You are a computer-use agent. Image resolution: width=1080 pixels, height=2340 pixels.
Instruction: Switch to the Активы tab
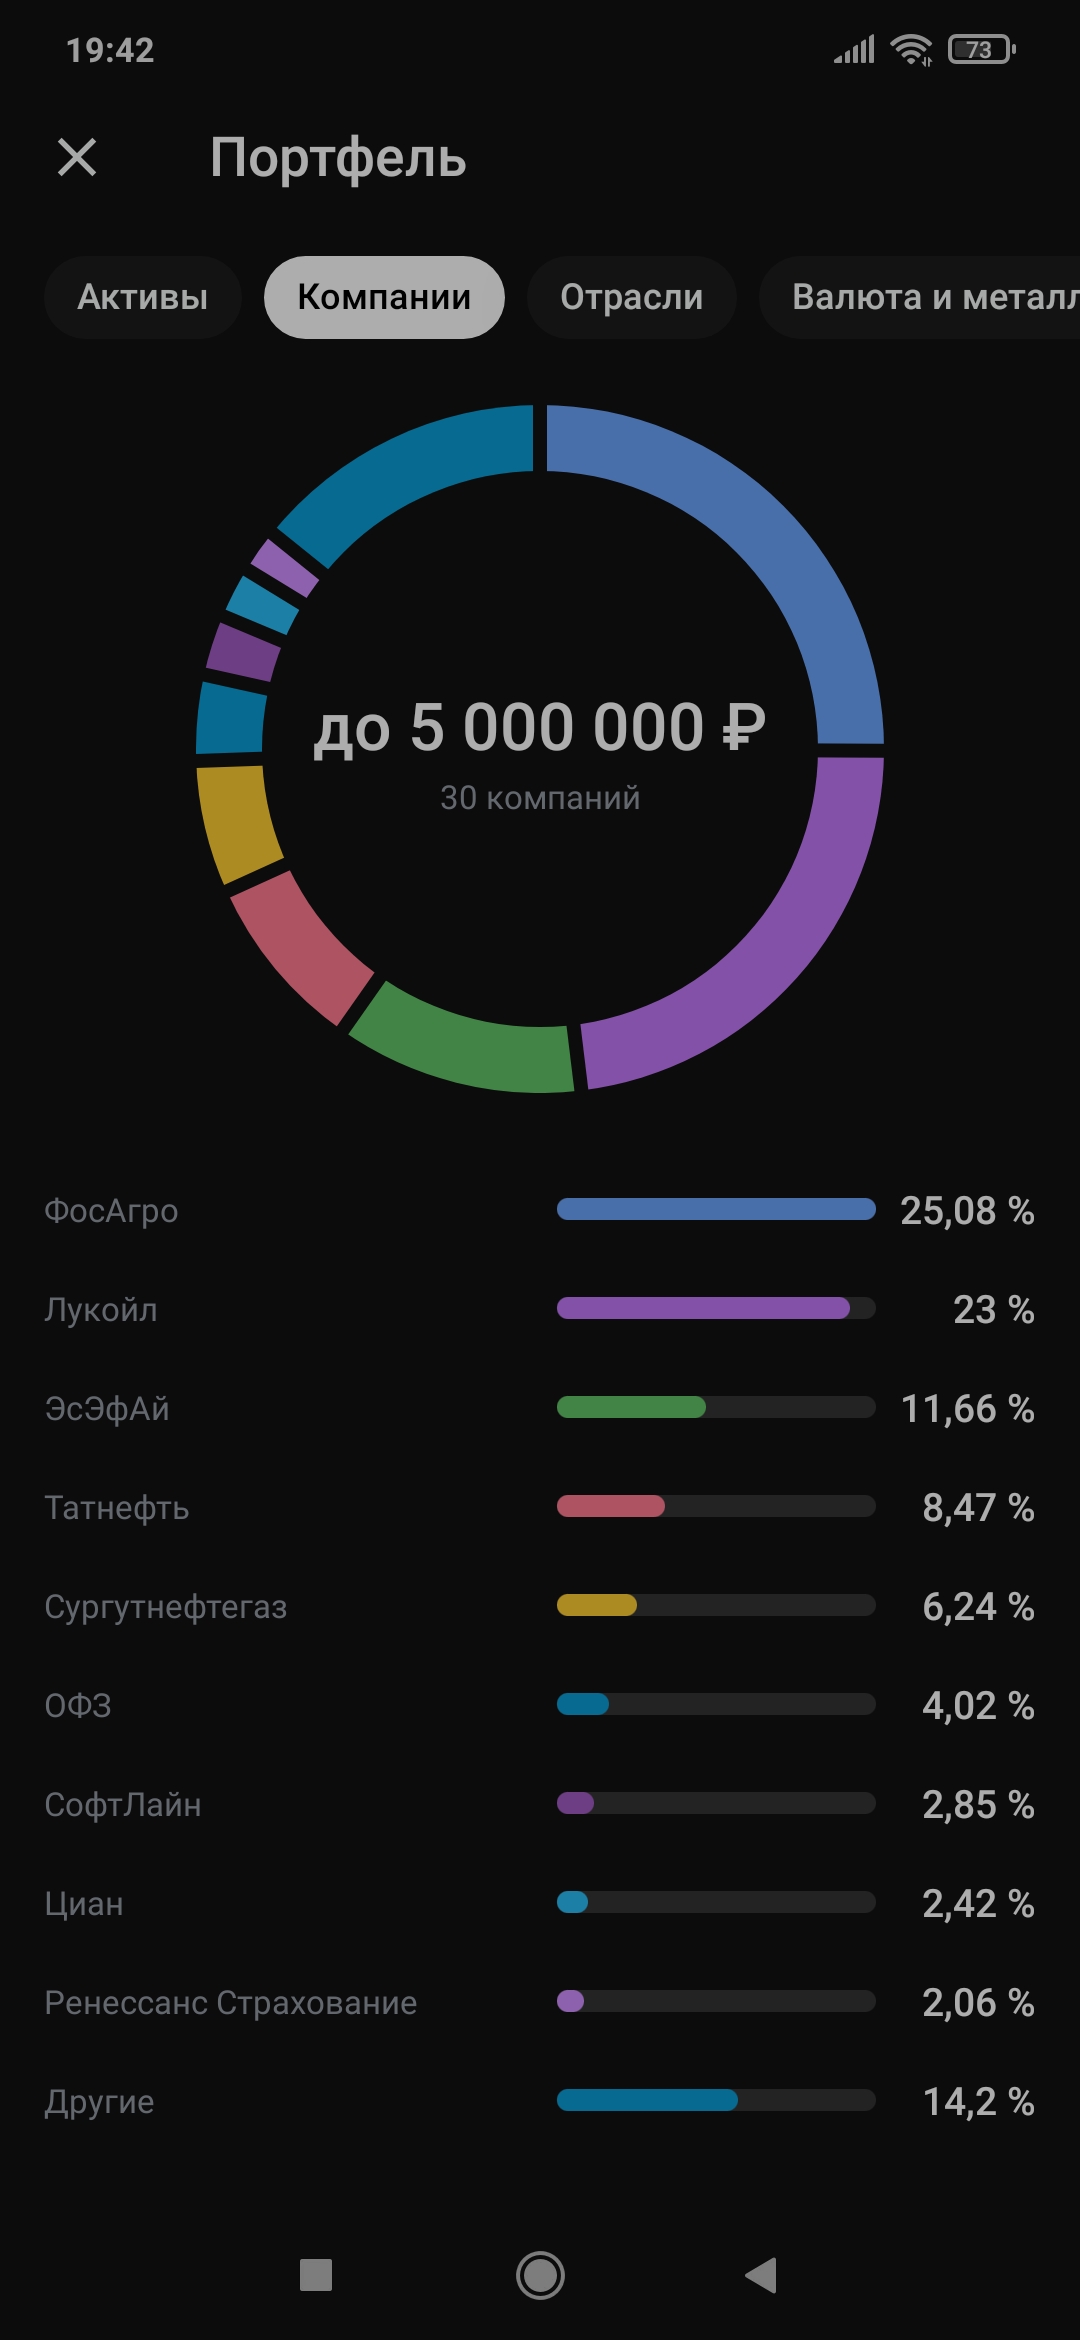click(x=143, y=297)
